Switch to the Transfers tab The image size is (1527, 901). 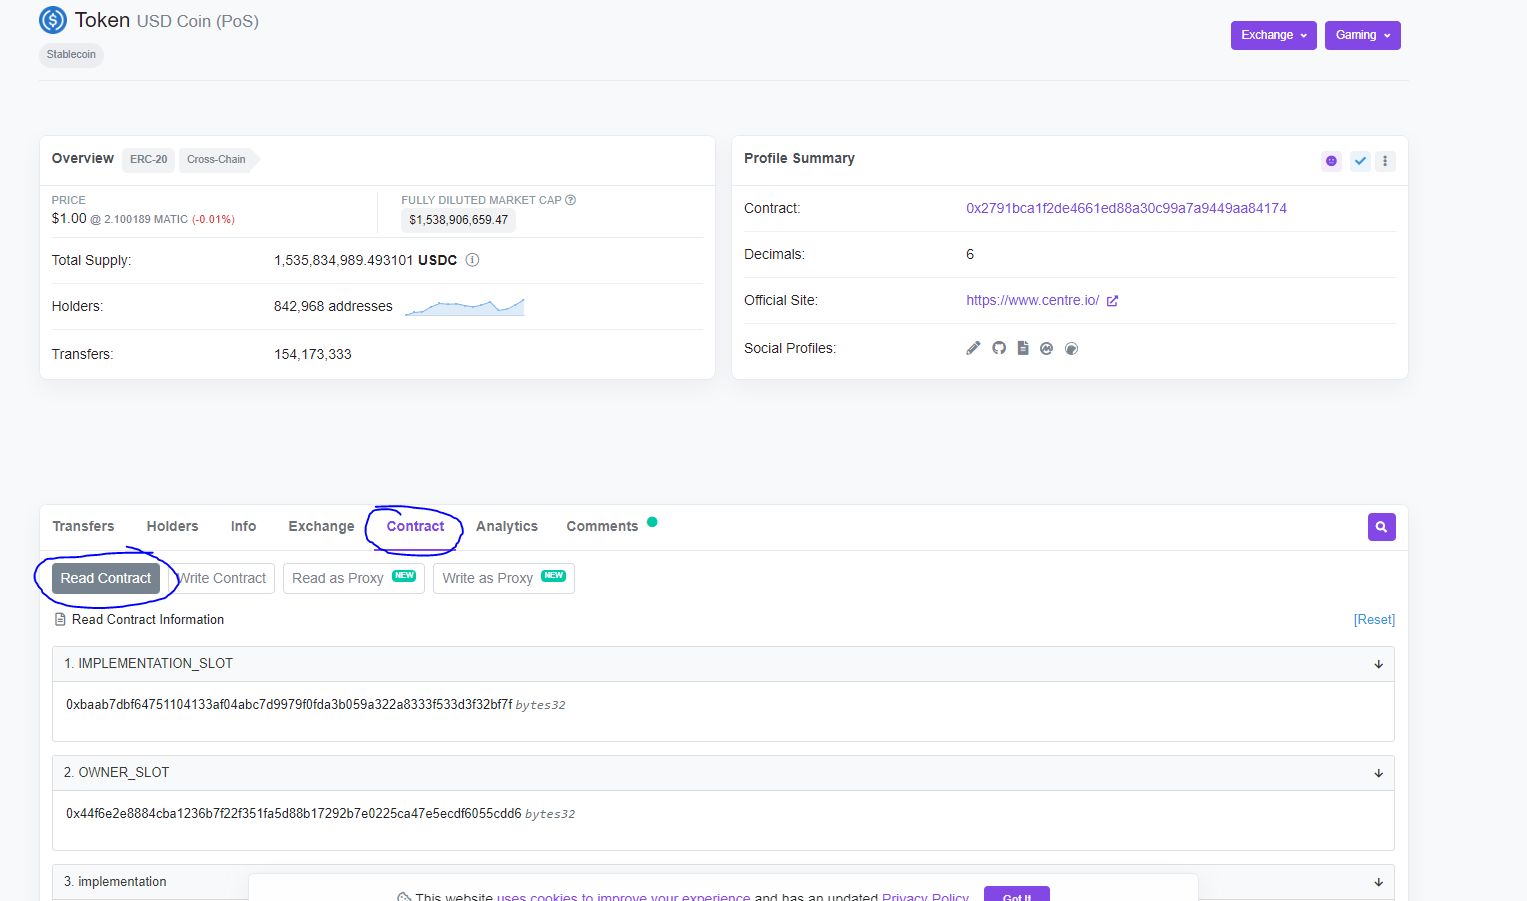point(83,526)
